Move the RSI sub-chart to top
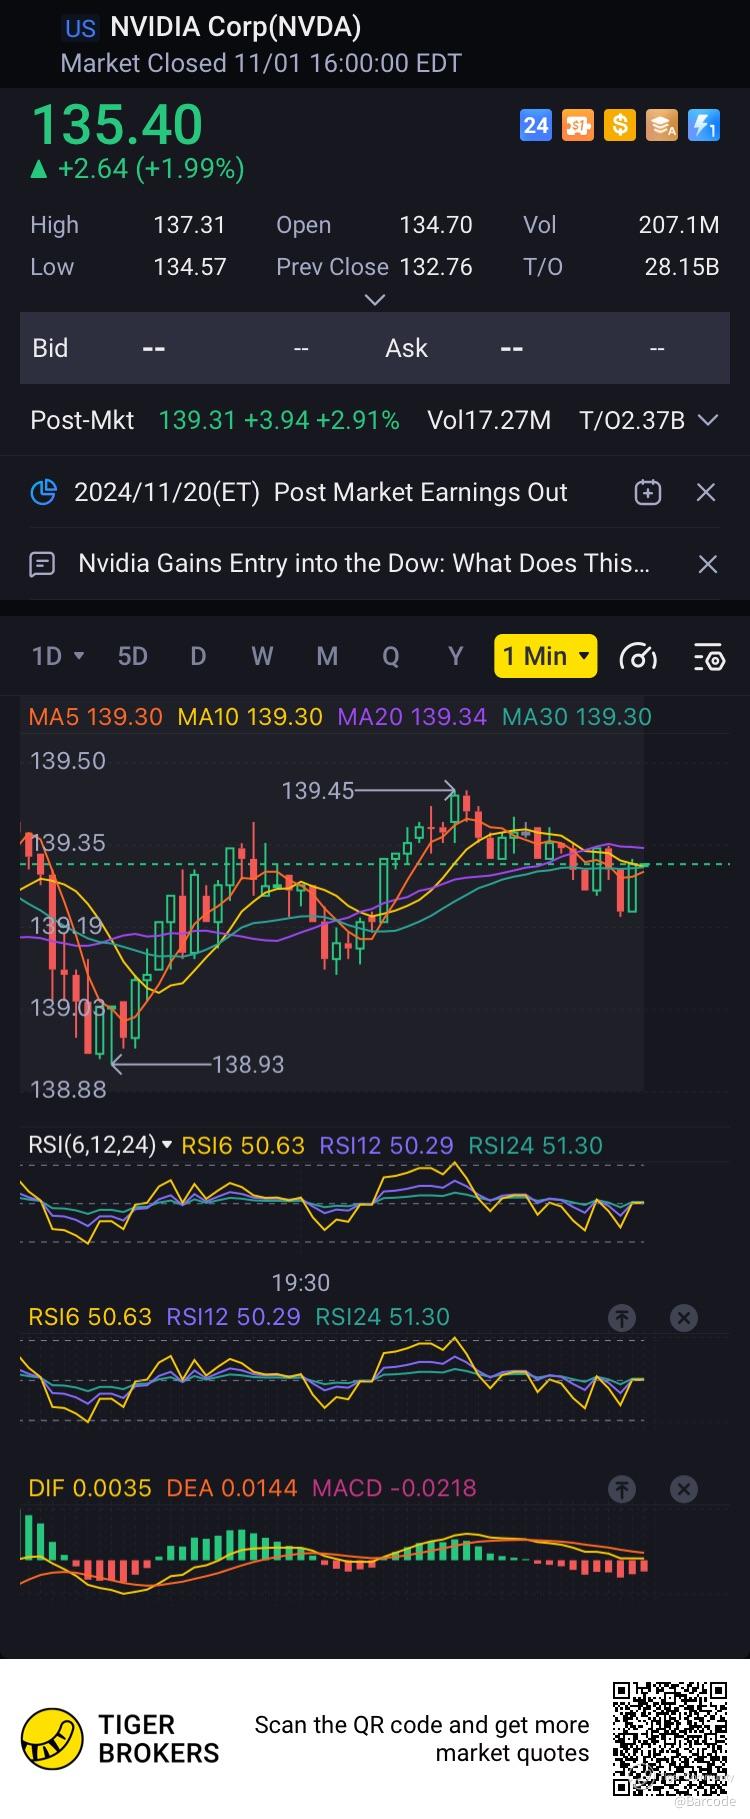This screenshot has width=750, height=1819. 622,1318
